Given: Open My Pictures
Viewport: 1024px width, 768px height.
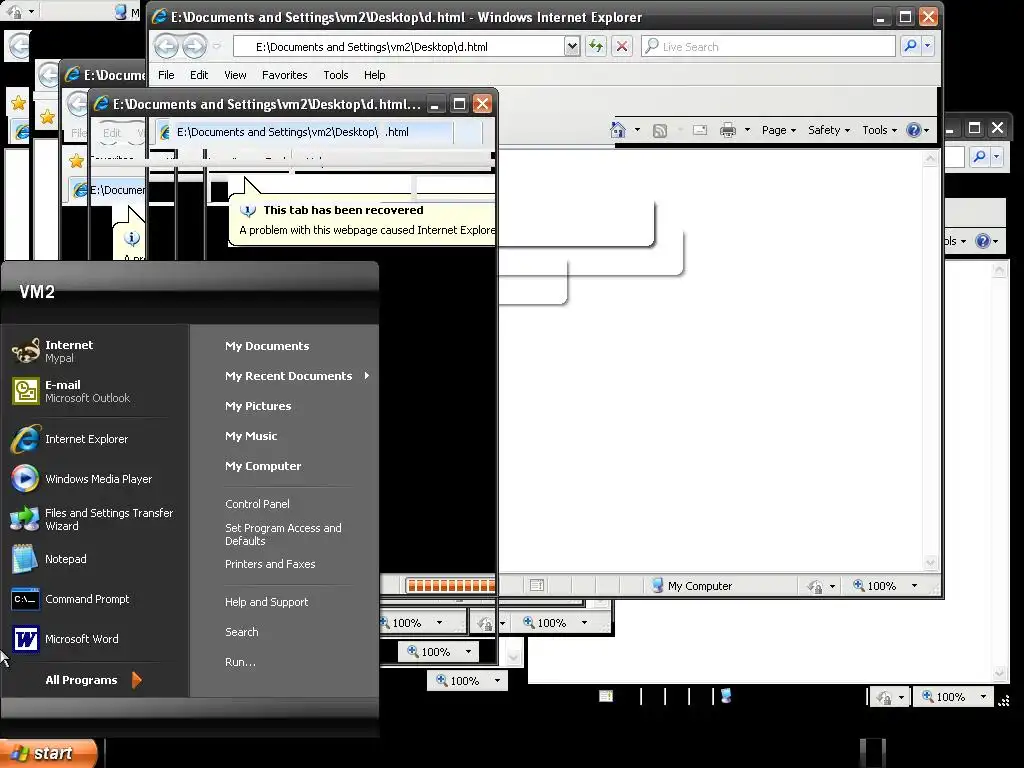Looking at the screenshot, I should coord(258,406).
